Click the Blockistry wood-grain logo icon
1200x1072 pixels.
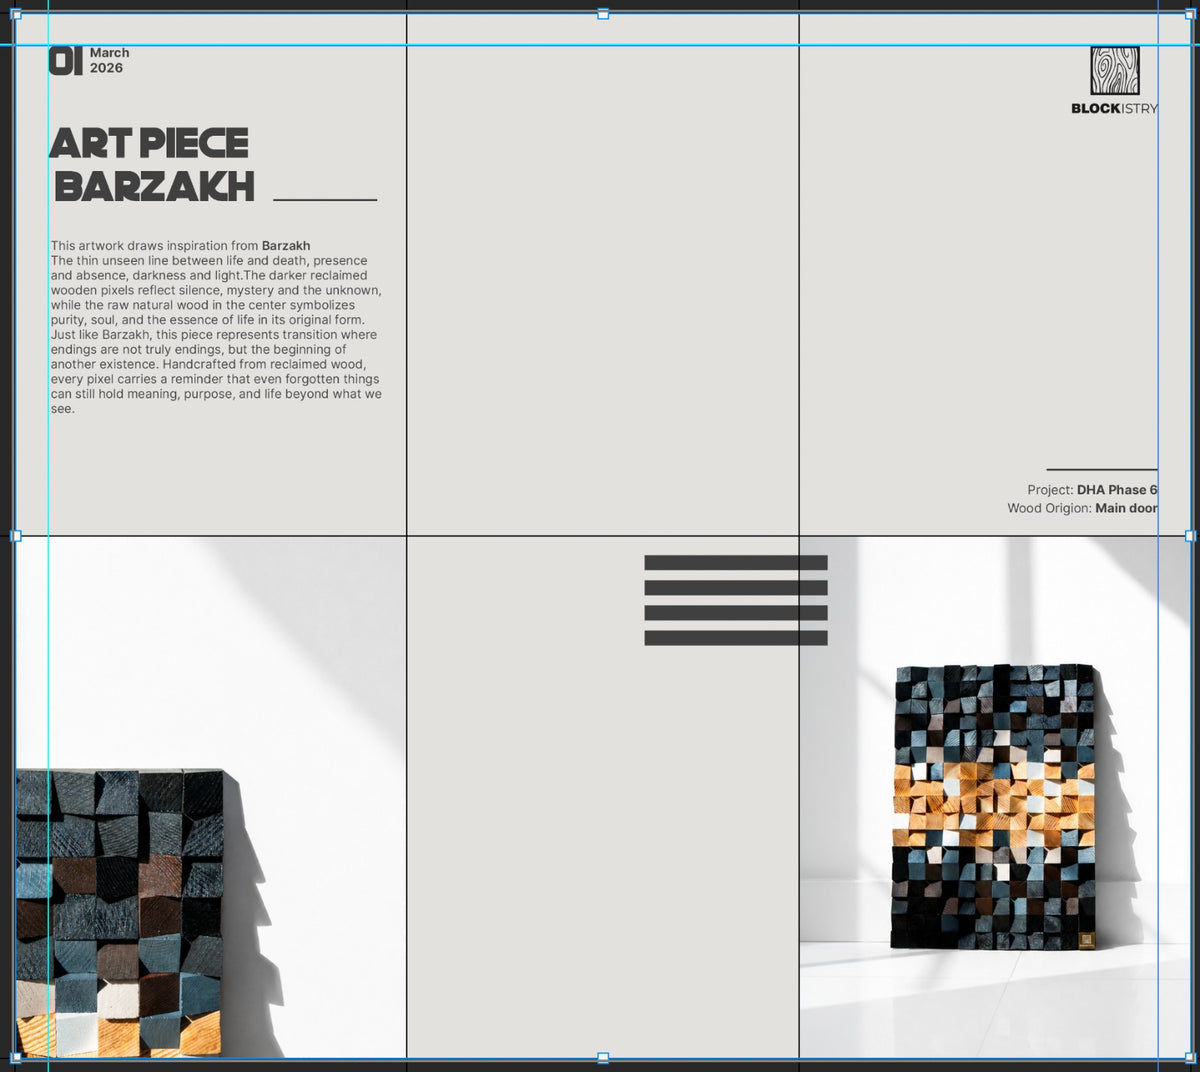pyautogui.click(x=1114, y=71)
